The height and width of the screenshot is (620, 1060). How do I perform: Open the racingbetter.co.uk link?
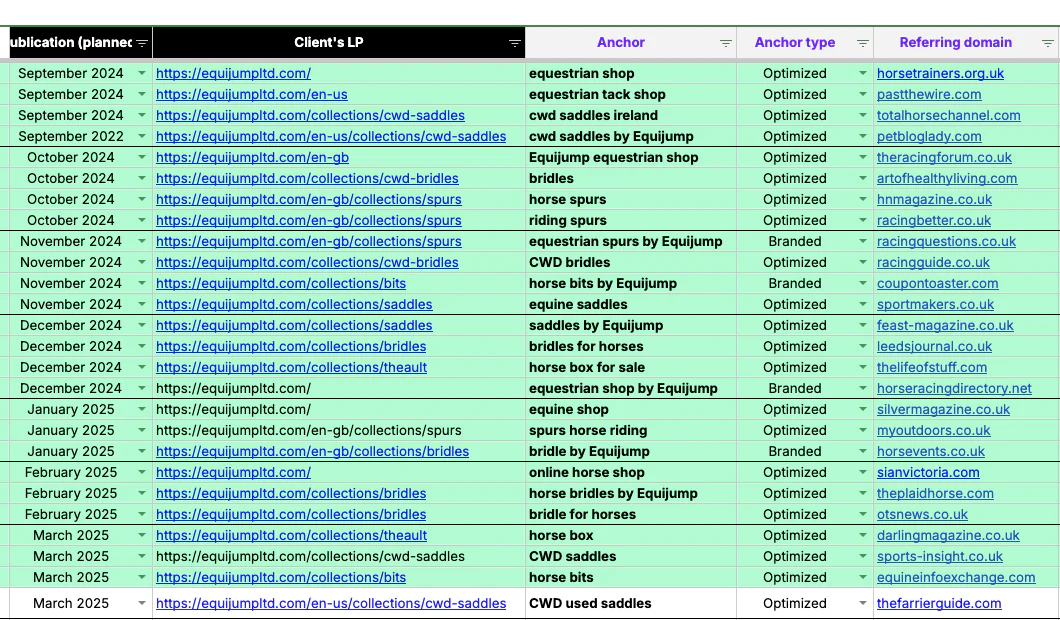click(934, 220)
